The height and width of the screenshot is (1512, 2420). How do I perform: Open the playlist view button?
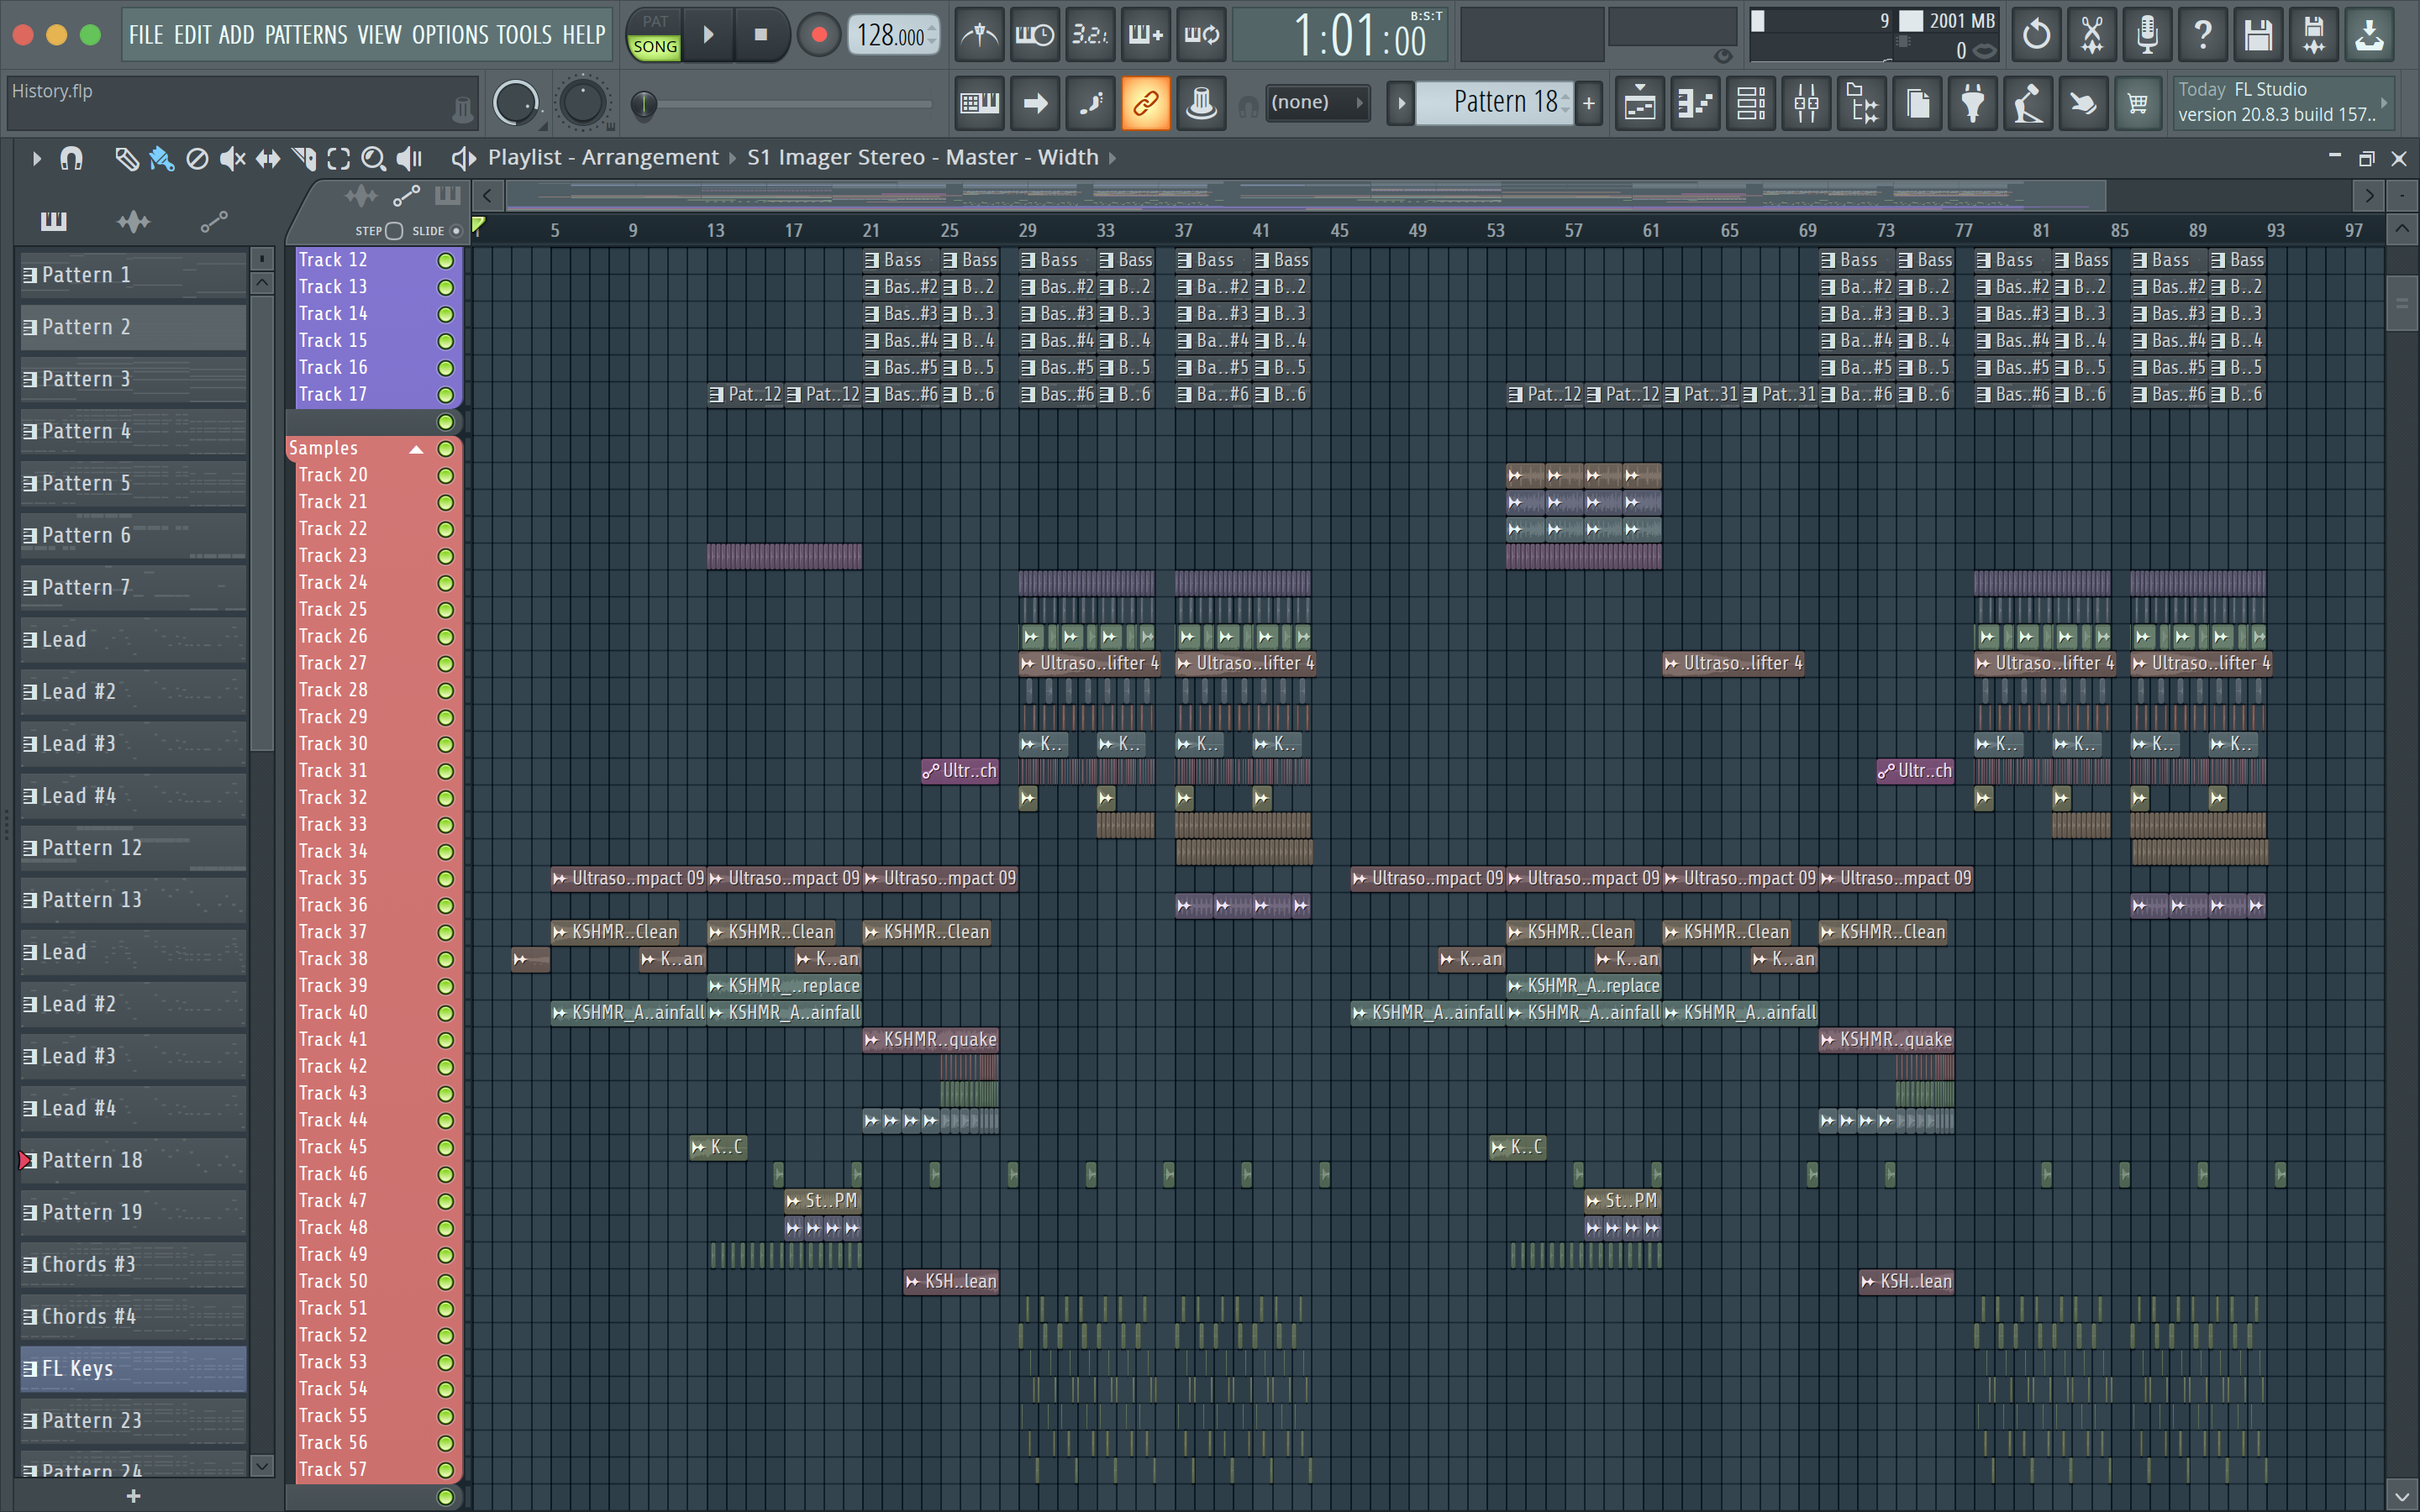[x=1640, y=103]
